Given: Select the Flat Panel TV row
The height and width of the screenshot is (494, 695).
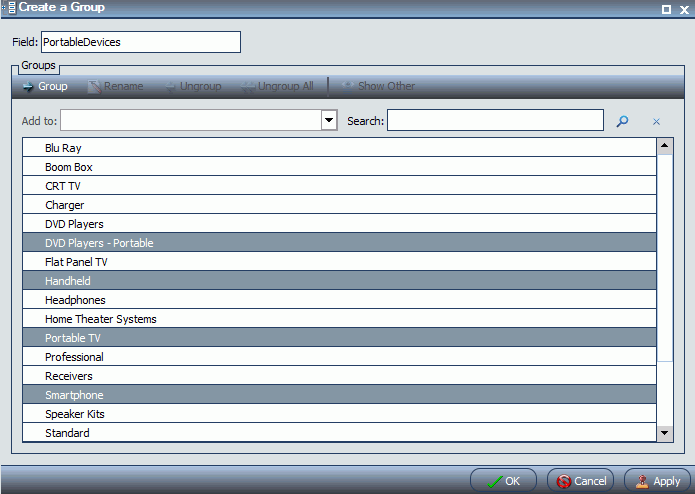Looking at the screenshot, I should click(x=340, y=262).
